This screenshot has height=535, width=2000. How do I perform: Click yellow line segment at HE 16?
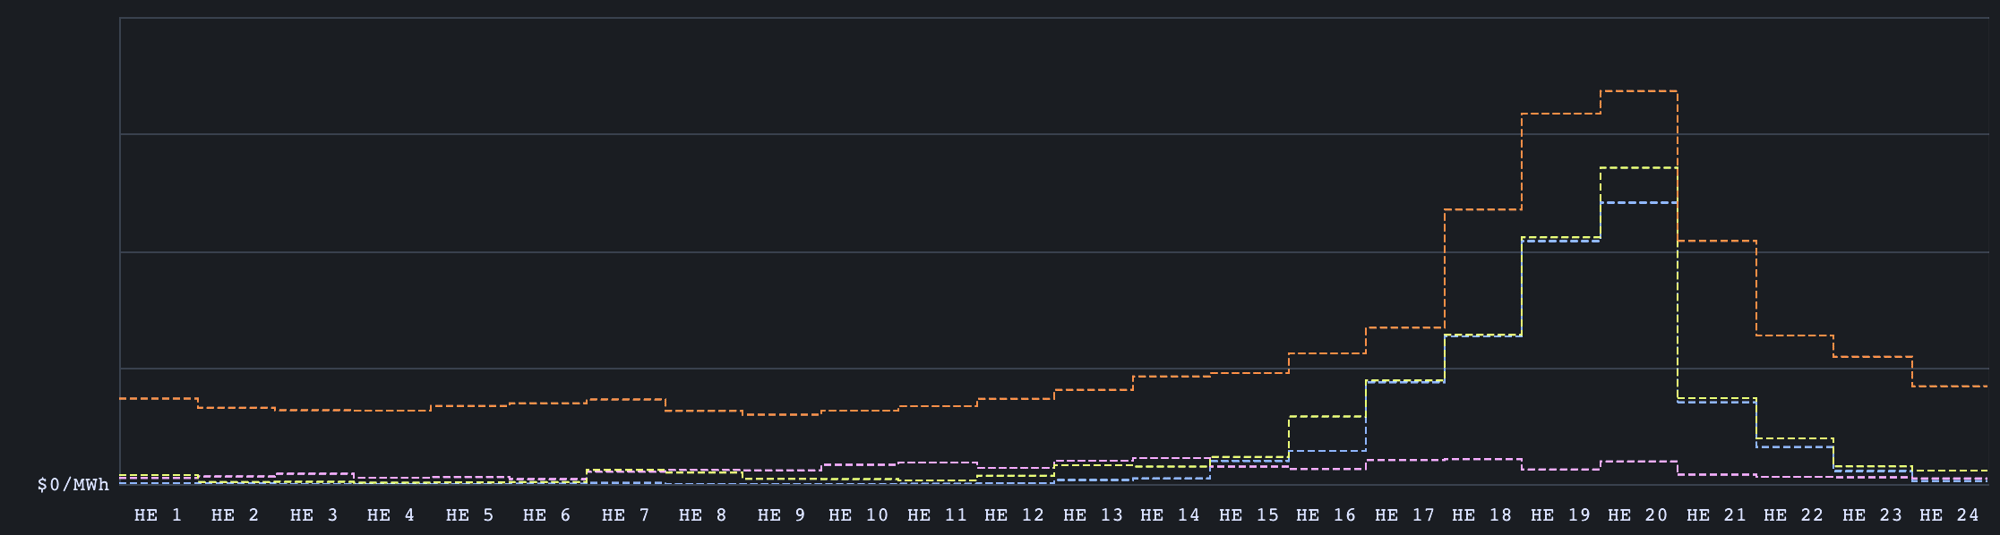pyautogui.click(x=1326, y=416)
